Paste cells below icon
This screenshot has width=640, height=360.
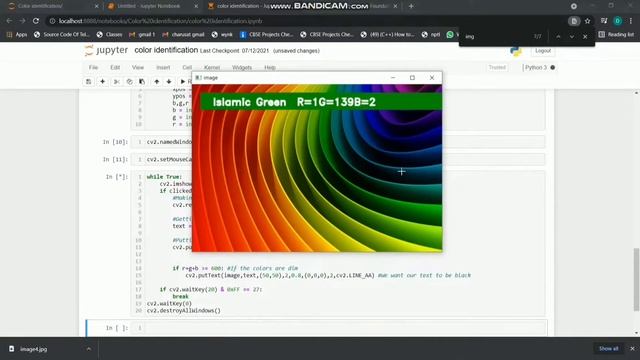click(x=142, y=82)
